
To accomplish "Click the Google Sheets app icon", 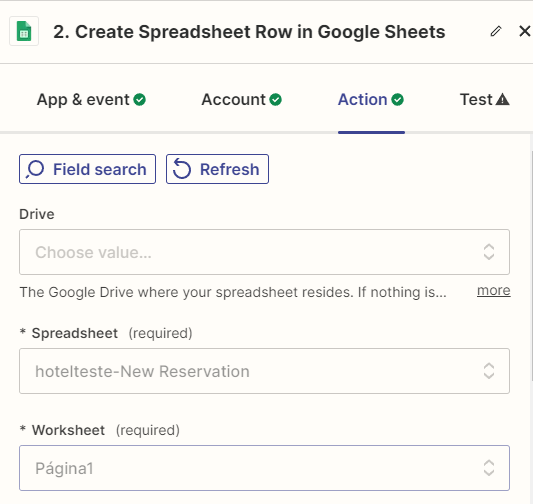I will (x=24, y=31).
